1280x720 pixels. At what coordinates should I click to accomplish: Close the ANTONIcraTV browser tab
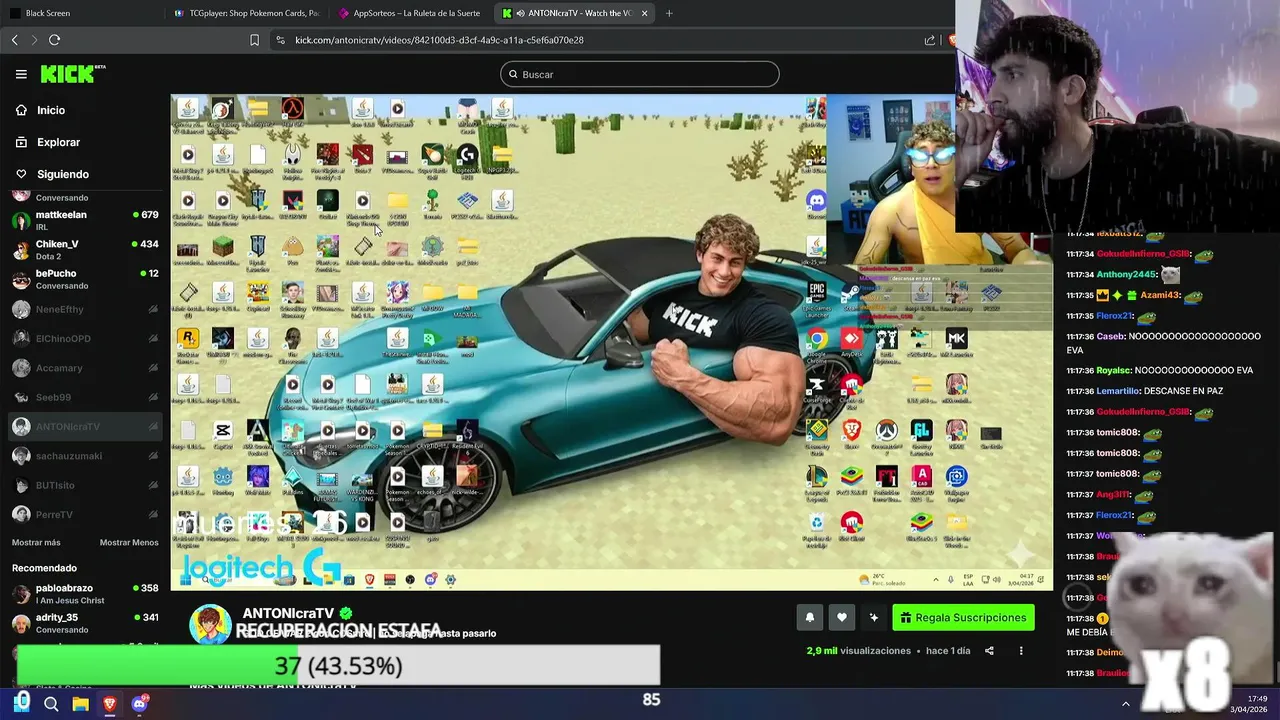tap(645, 13)
